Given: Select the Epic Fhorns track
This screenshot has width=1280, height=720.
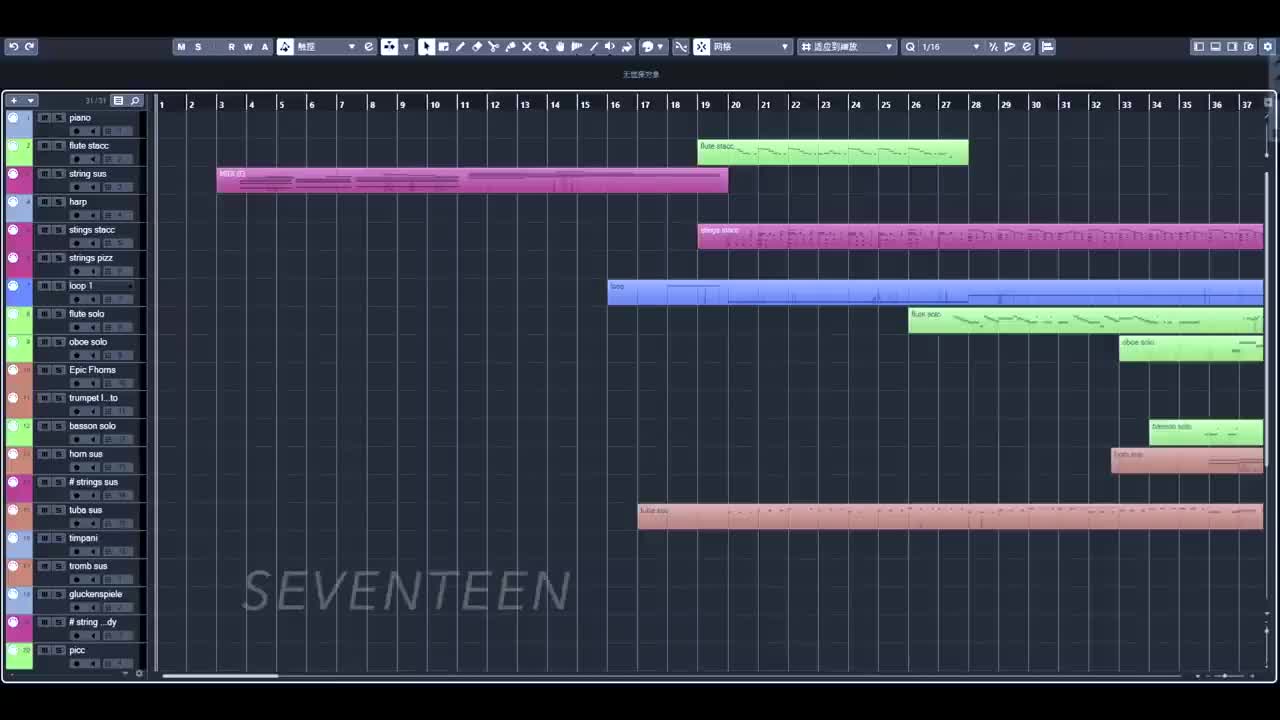Looking at the screenshot, I should [x=93, y=369].
